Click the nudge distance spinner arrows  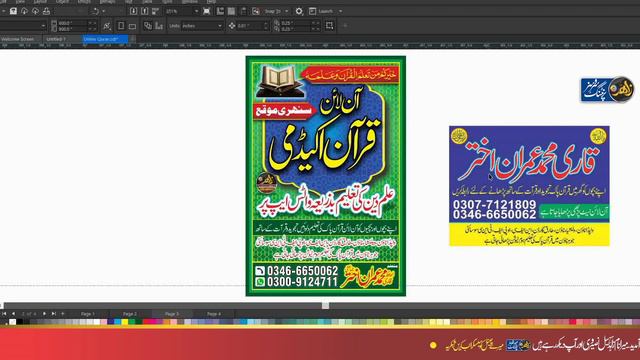(266, 26)
